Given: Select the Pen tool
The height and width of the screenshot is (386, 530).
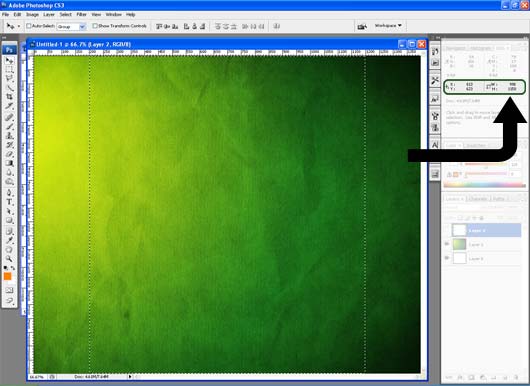Looking at the screenshot, I should [9, 193].
